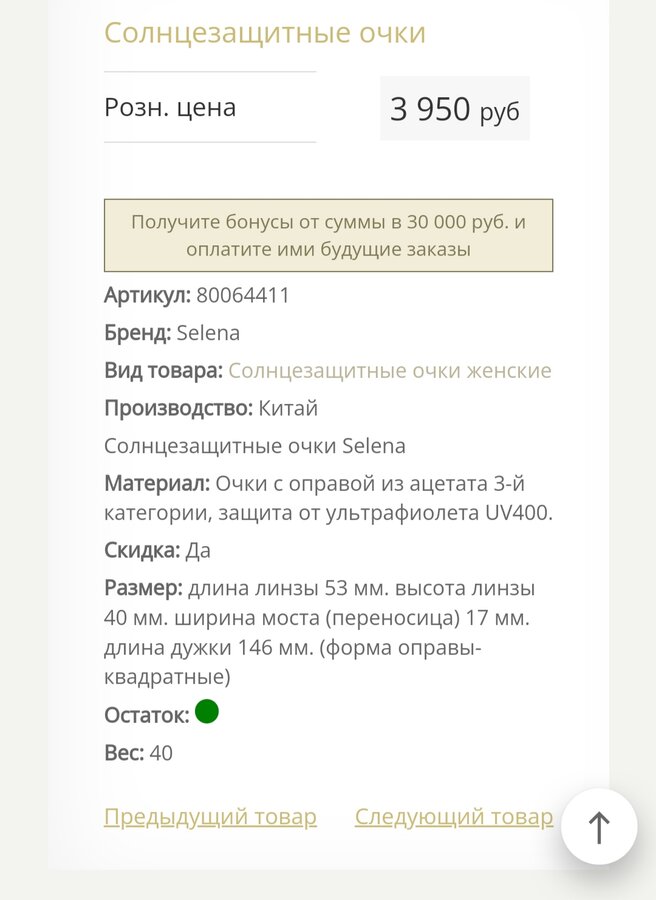Open the Предыдущий товар link

(210, 817)
